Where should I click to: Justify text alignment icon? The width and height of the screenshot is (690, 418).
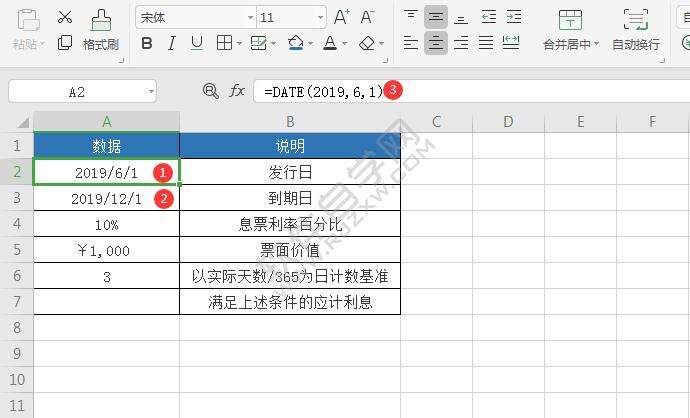coord(486,43)
